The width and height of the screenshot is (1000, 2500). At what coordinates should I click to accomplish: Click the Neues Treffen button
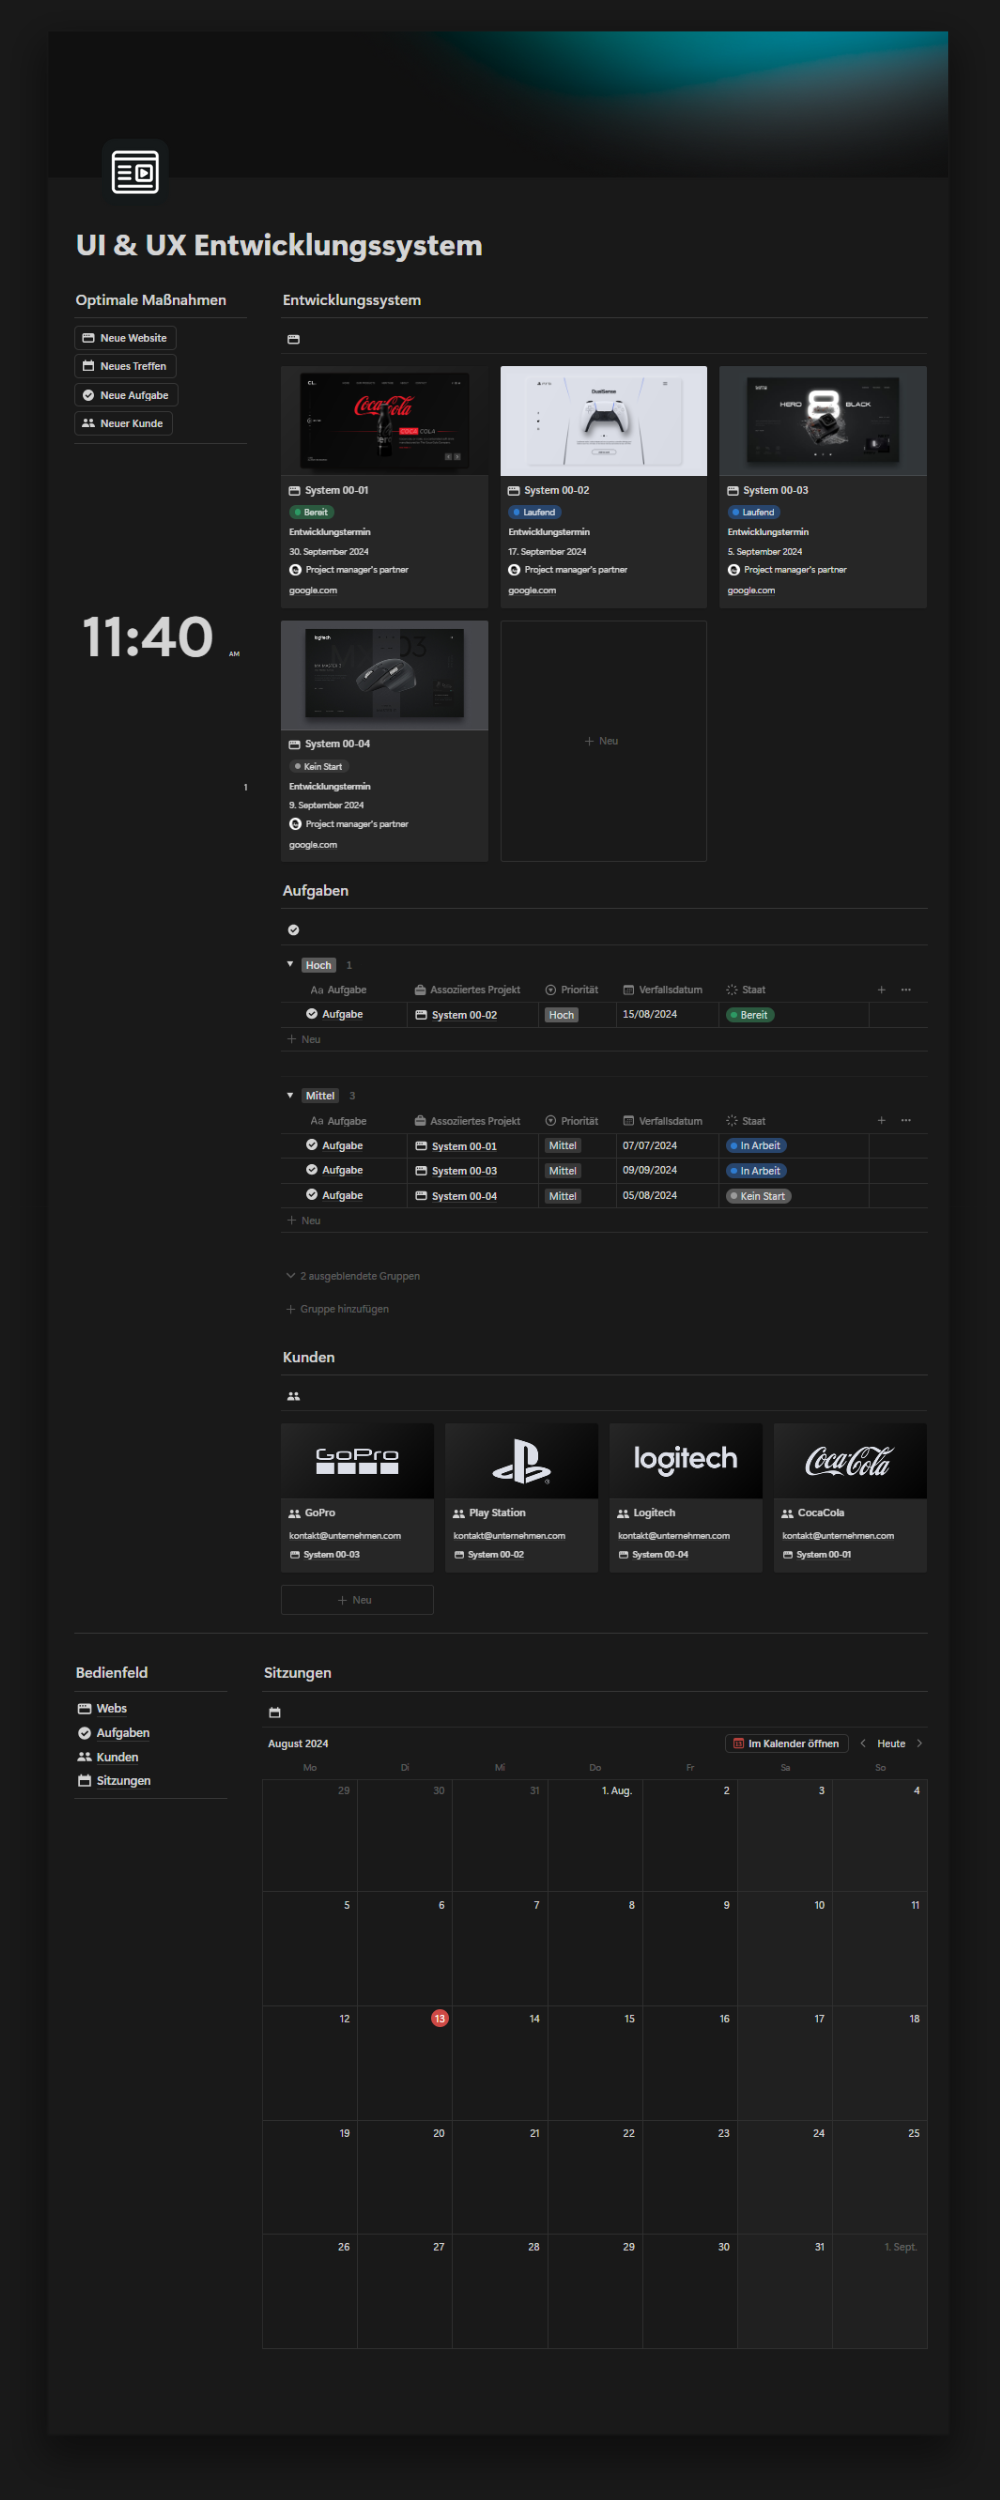(125, 366)
